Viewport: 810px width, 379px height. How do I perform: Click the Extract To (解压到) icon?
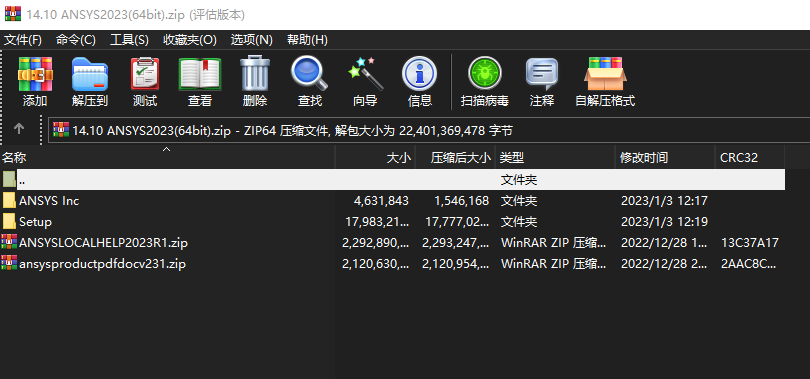[90, 74]
